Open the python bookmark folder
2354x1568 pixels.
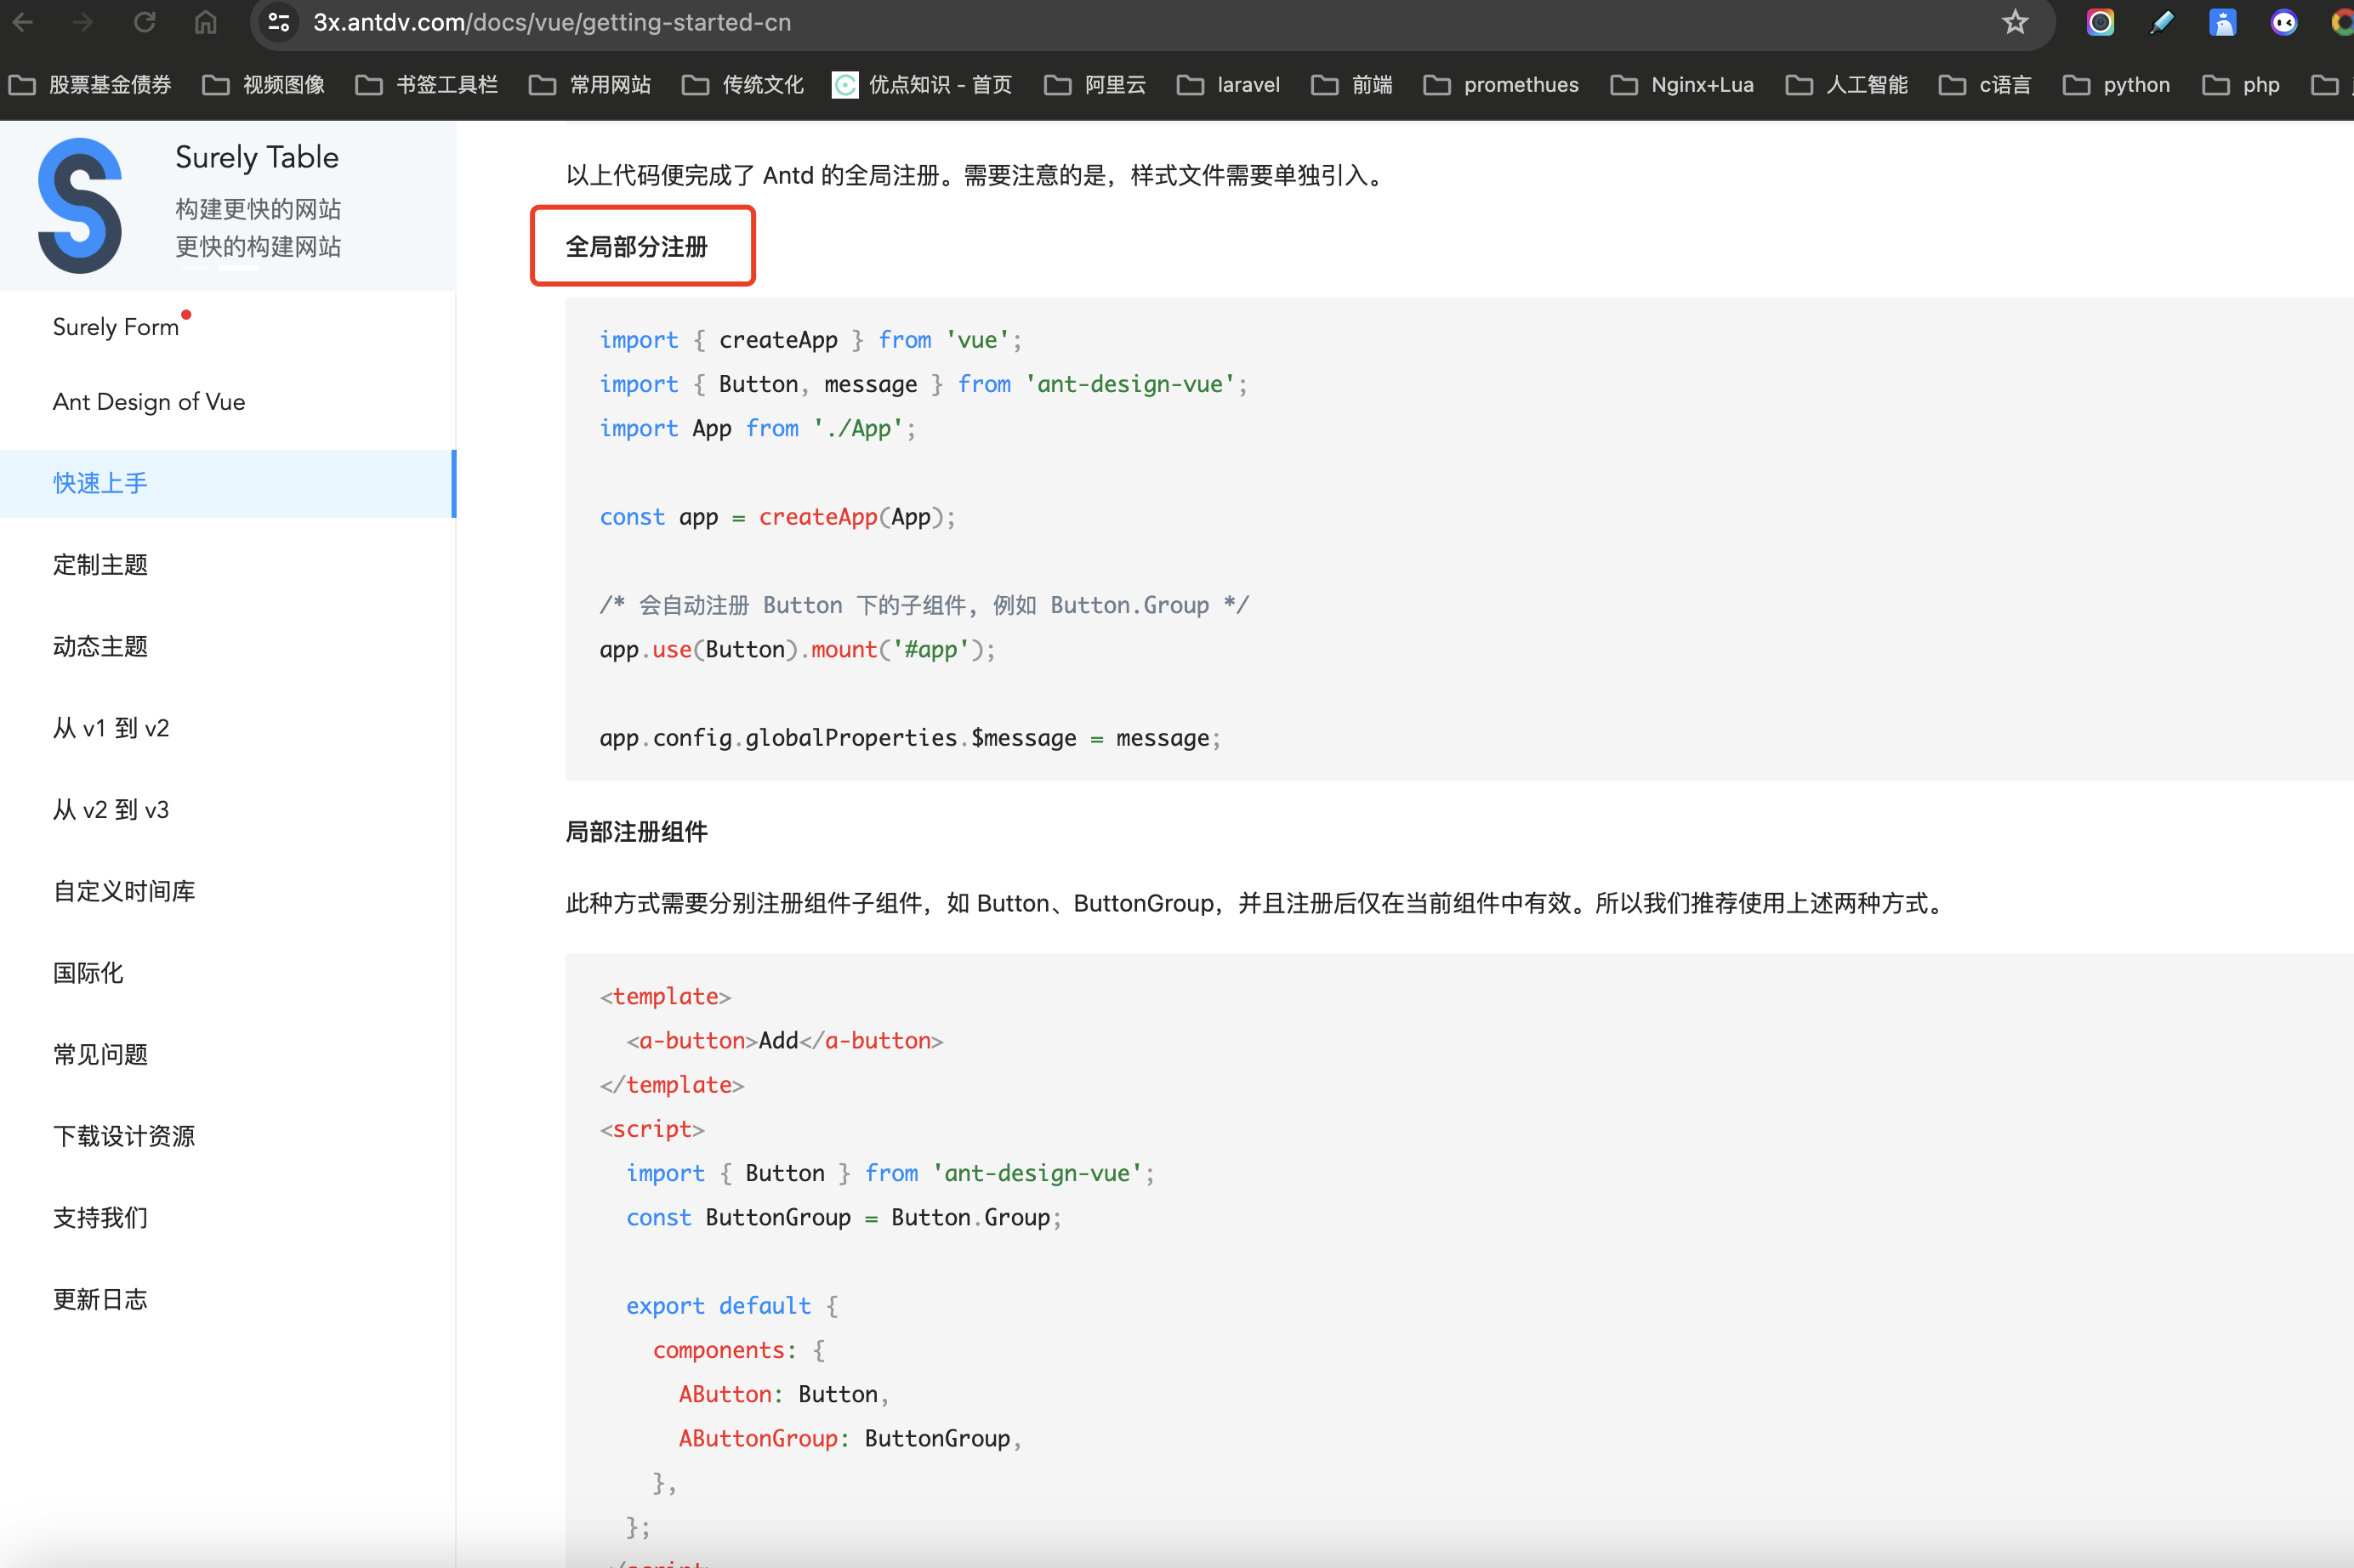2117,85
